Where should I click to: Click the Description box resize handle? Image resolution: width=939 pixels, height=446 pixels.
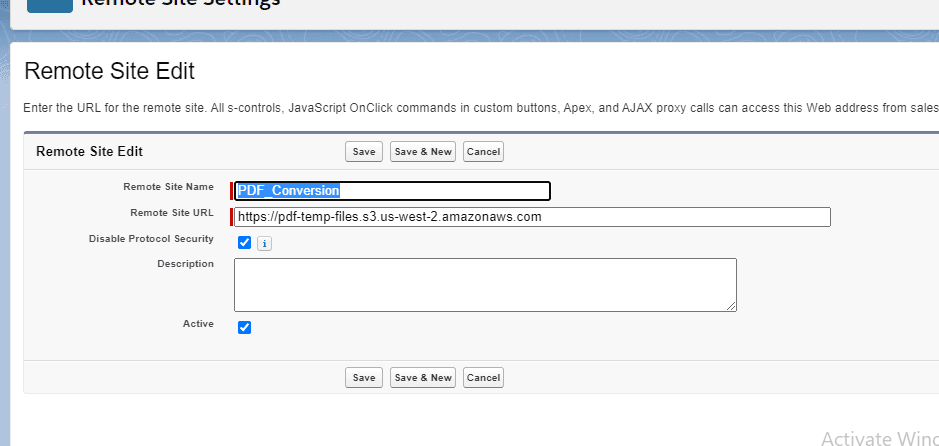pyautogui.click(x=731, y=305)
